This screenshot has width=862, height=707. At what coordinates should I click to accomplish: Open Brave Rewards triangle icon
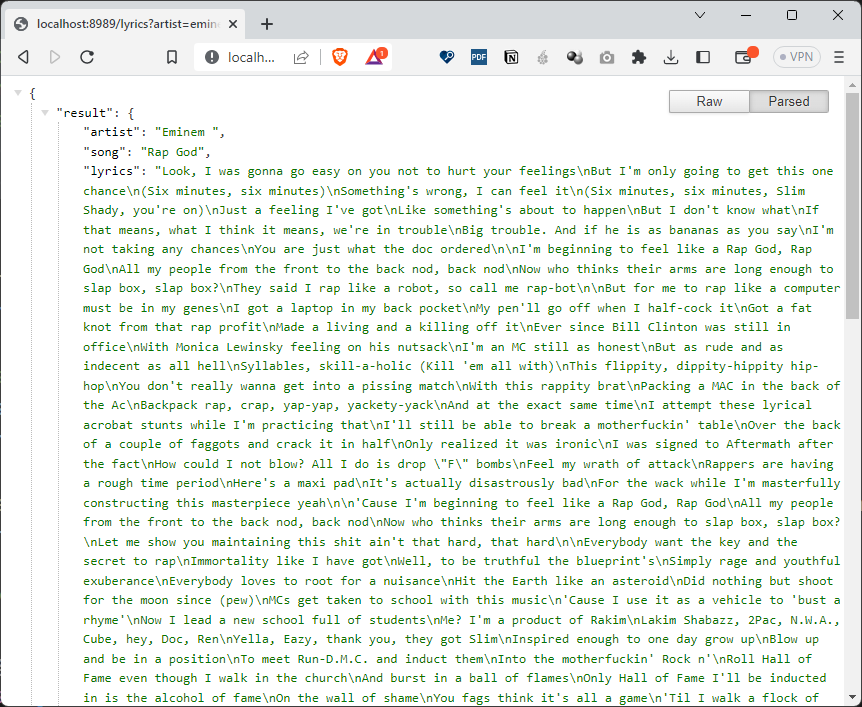[376, 57]
